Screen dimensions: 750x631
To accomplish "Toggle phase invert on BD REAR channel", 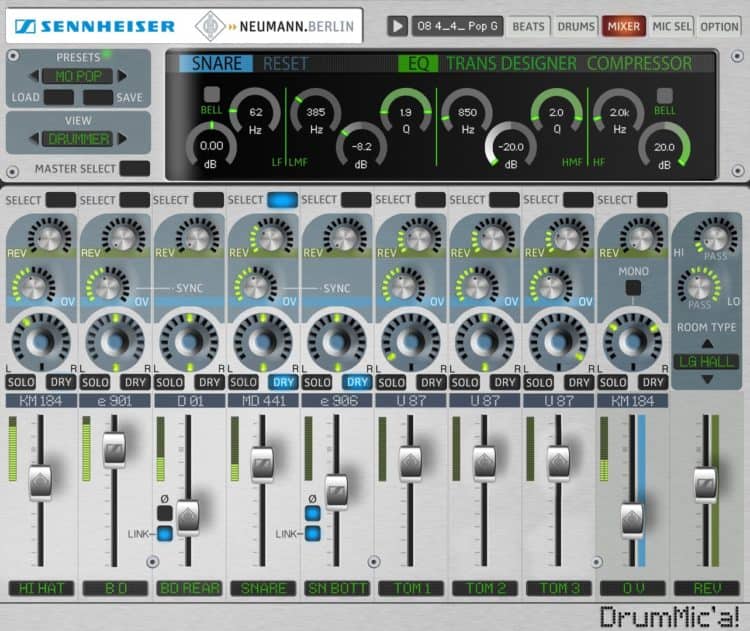I will click(x=165, y=513).
